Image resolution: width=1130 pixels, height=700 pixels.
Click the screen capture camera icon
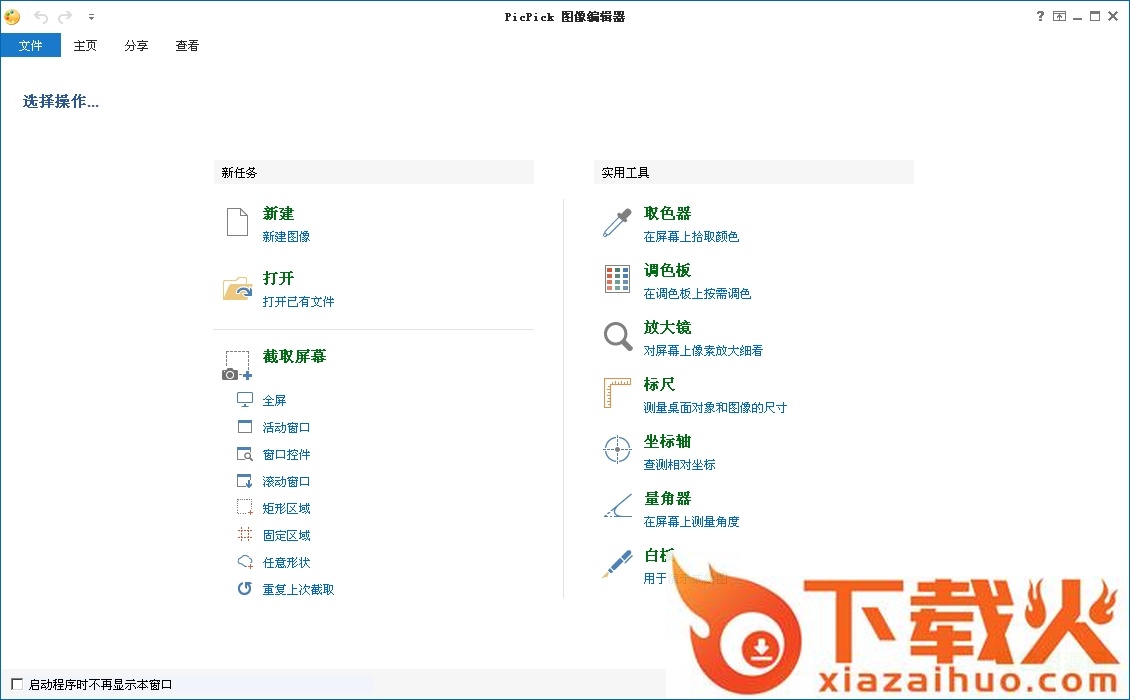(237, 366)
